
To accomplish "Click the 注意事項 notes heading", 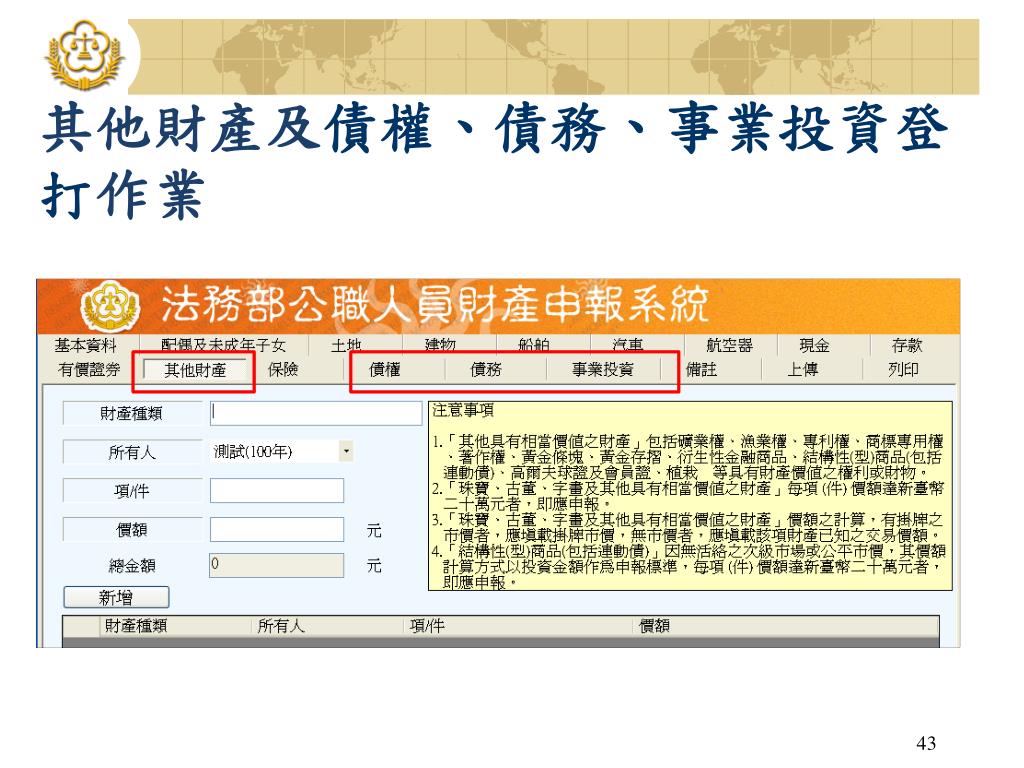I will (x=463, y=410).
